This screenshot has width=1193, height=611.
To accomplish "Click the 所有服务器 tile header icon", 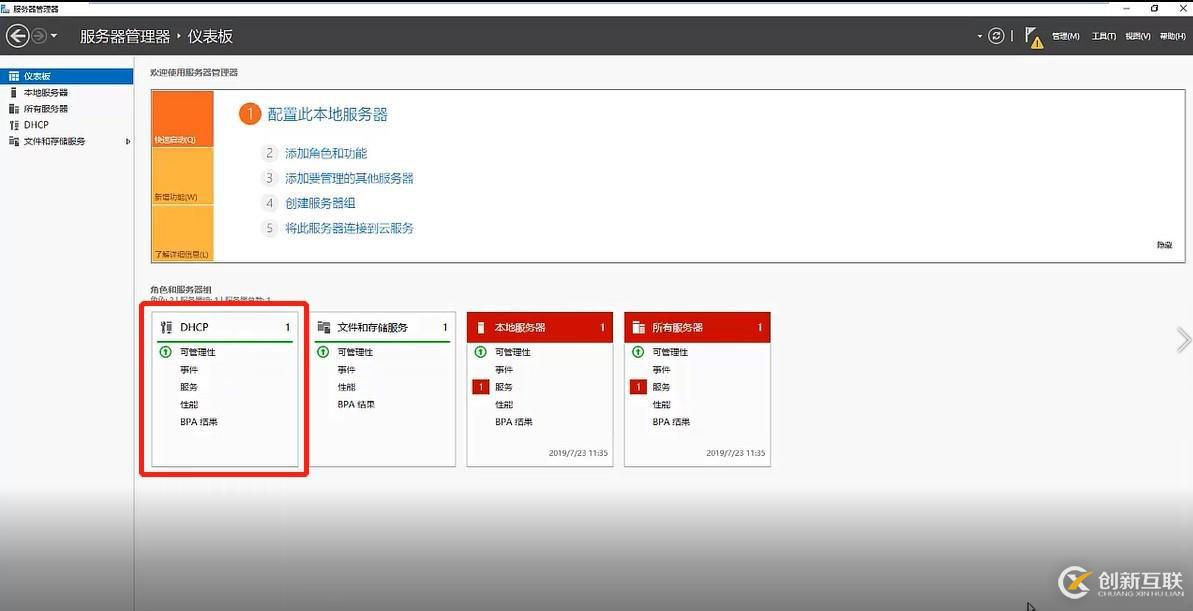I will 638,327.
